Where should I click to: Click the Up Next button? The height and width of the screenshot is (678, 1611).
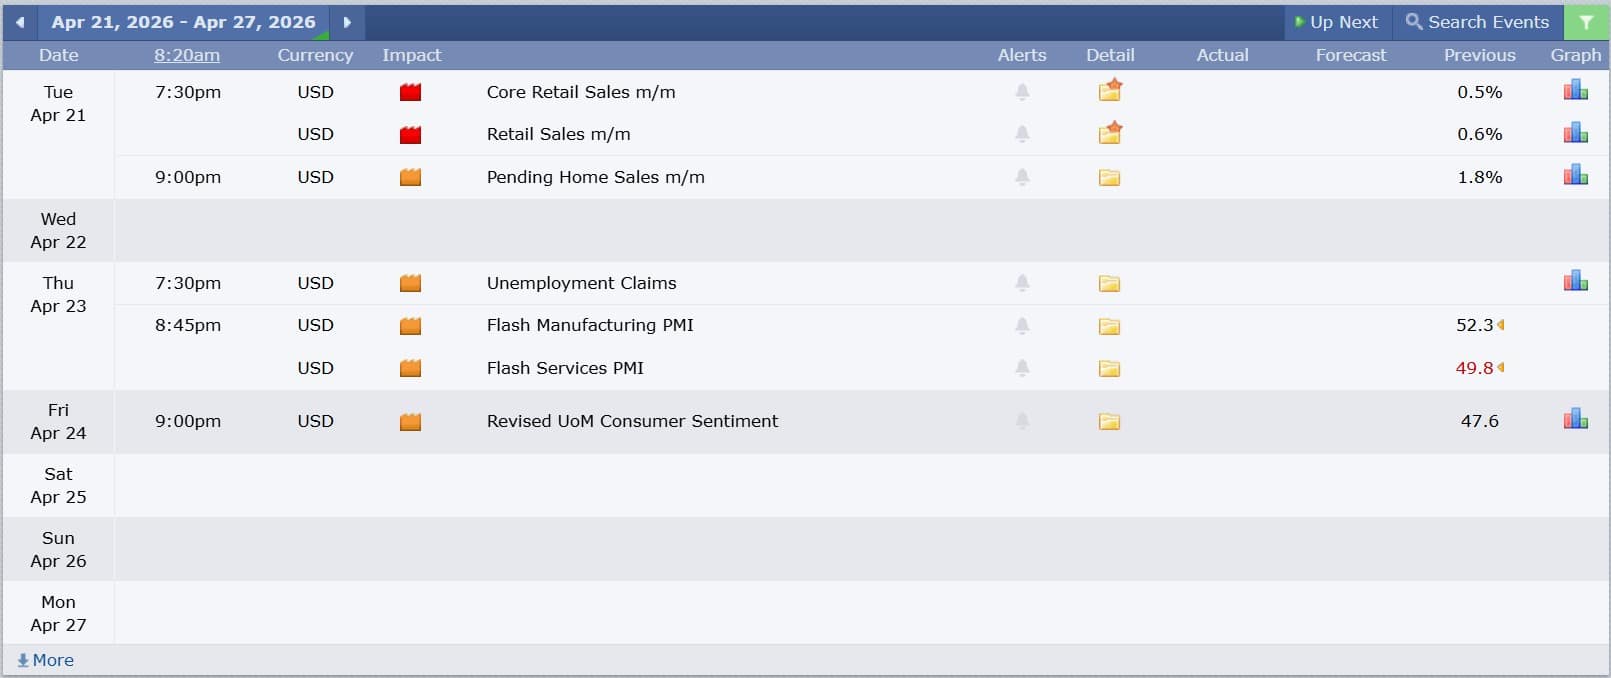(x=1336, y=22)
